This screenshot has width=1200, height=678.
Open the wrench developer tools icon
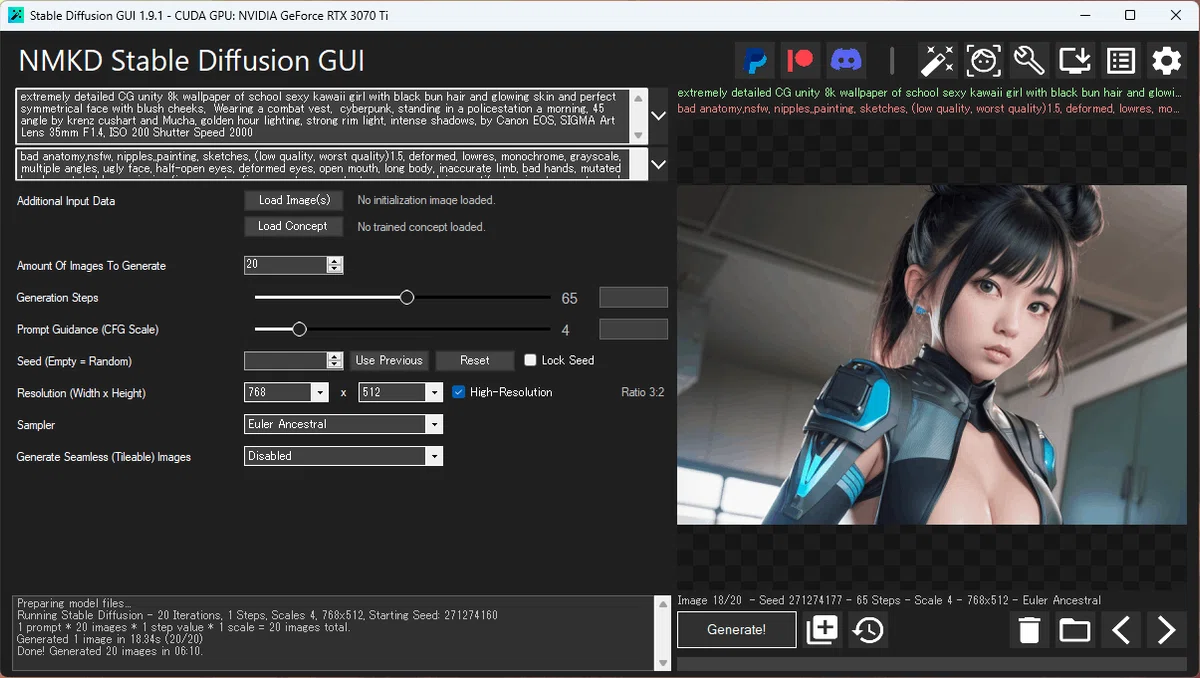(x=1029, y=61)
